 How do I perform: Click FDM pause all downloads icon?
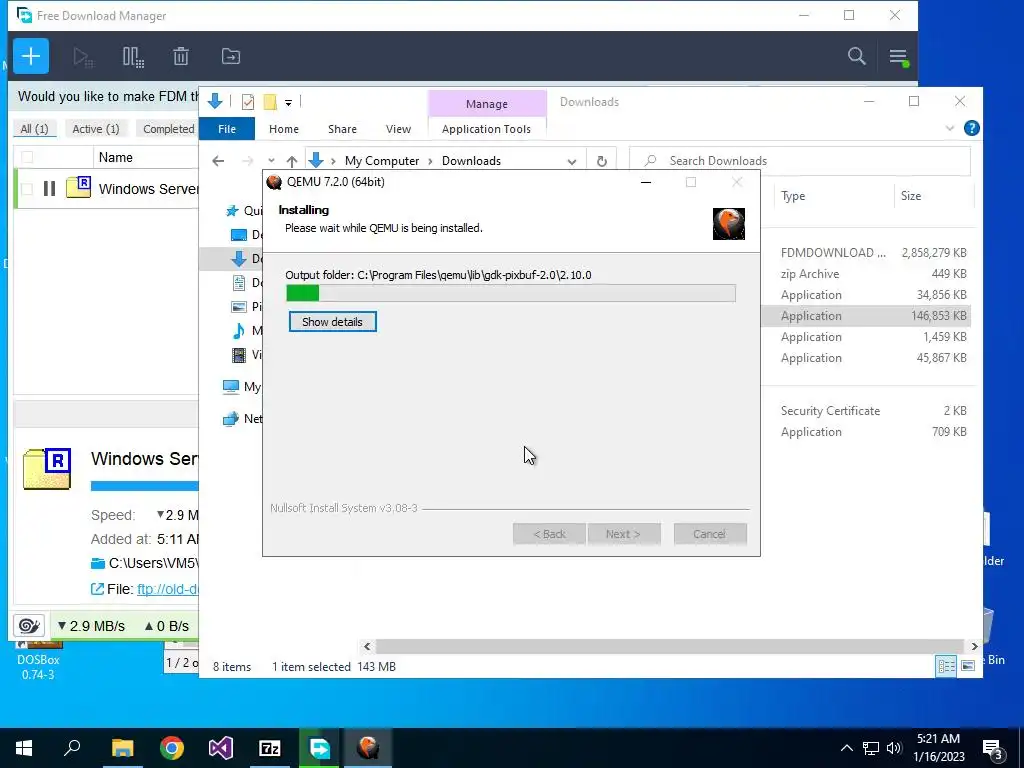point(133,57)
